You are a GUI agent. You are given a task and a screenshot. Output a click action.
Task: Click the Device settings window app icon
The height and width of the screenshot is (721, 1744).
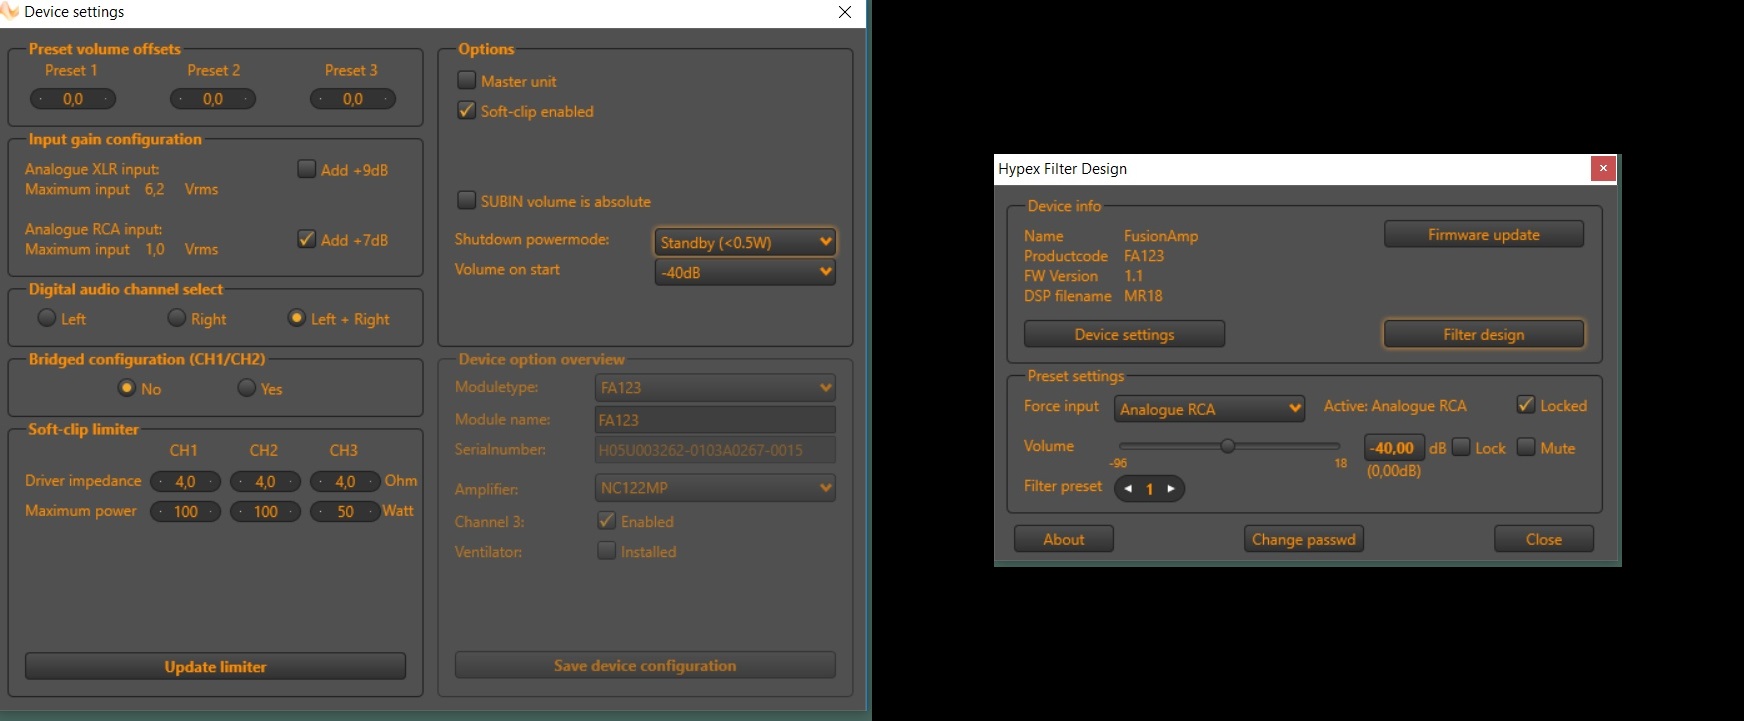tap(10, 11)
